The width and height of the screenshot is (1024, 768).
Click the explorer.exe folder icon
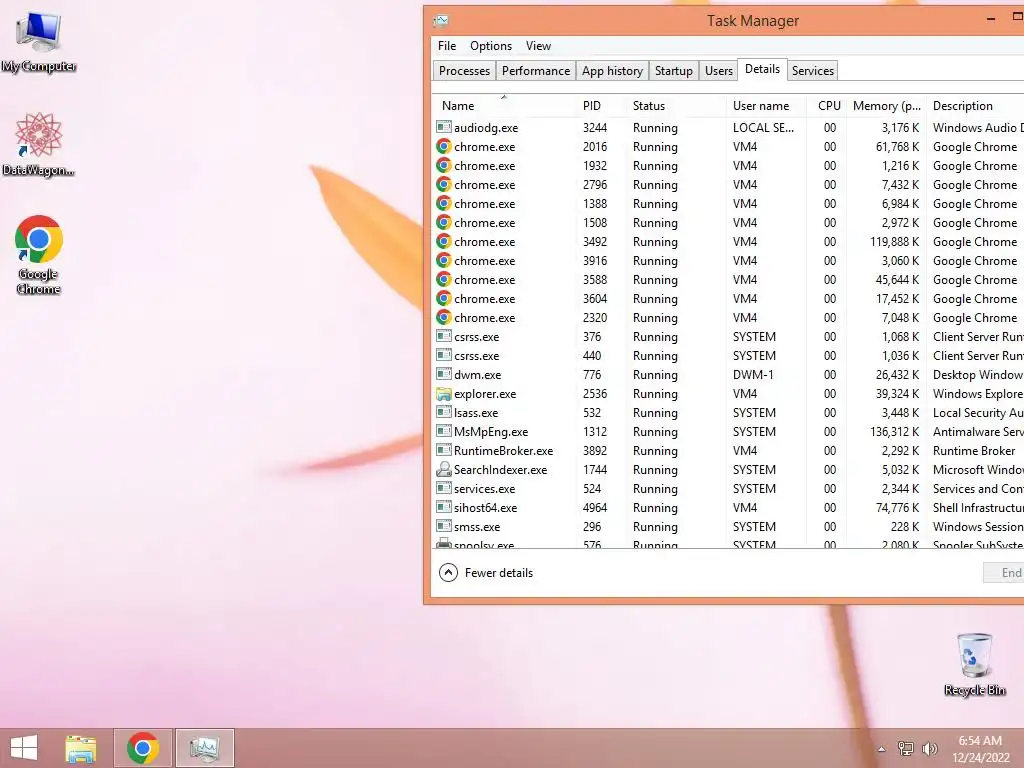443,394
